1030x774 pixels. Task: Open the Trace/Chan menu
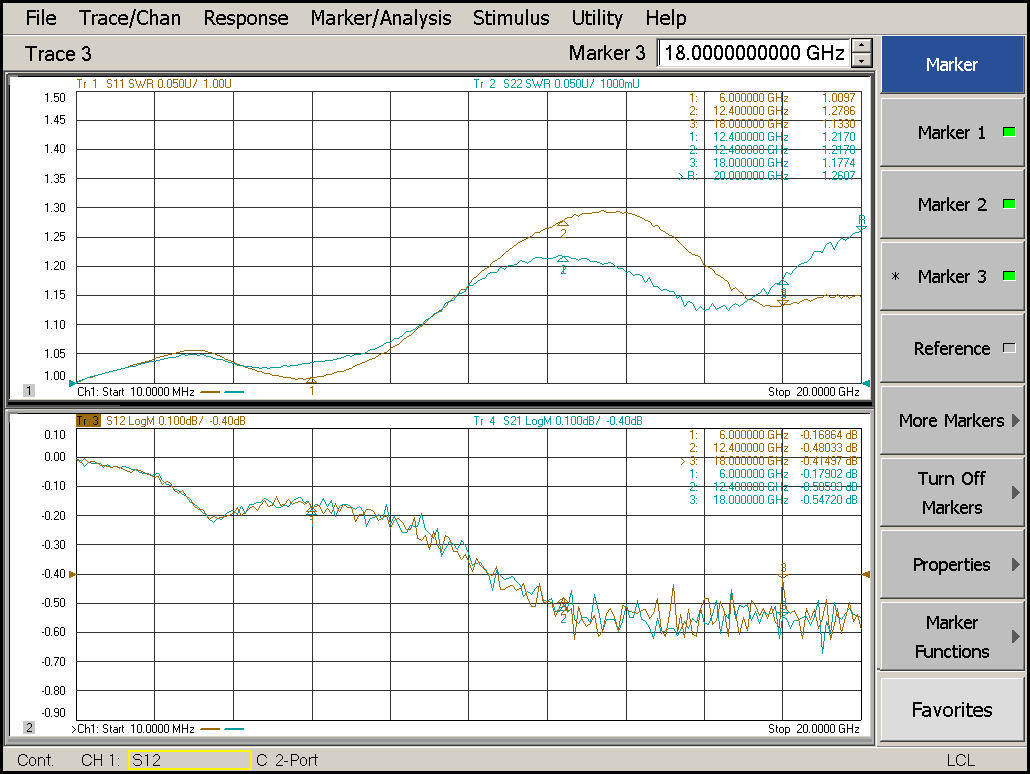pyautogui.click(x=129, y=18)
